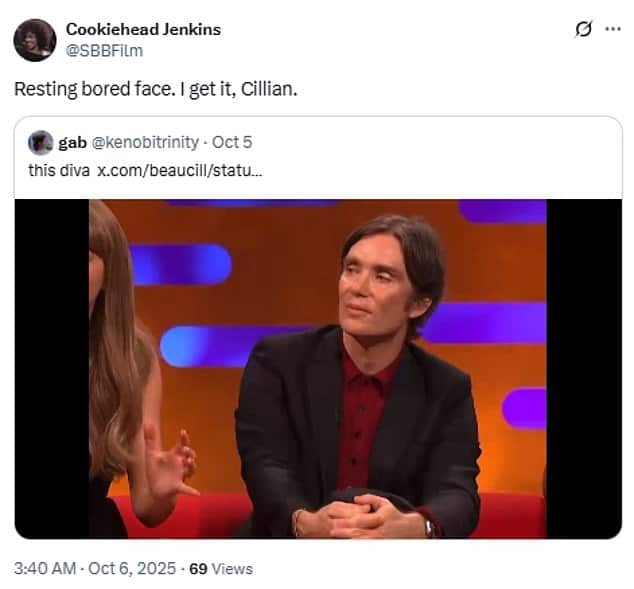Open gab's display name in quoted post
This screenshot has height=589, width=634.
[x=72, y=143]
